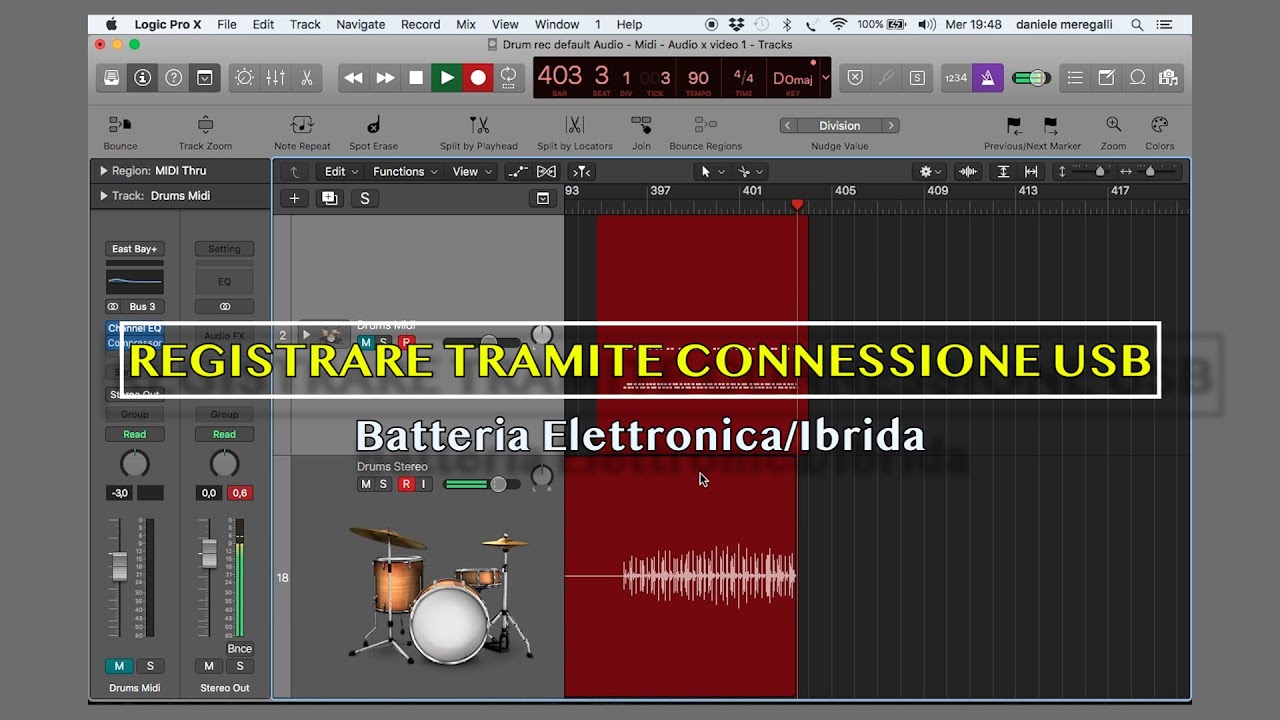Click the Bounce Regions icon
The height and width of the screenshot is (720, 1280).
coord(706,125)
